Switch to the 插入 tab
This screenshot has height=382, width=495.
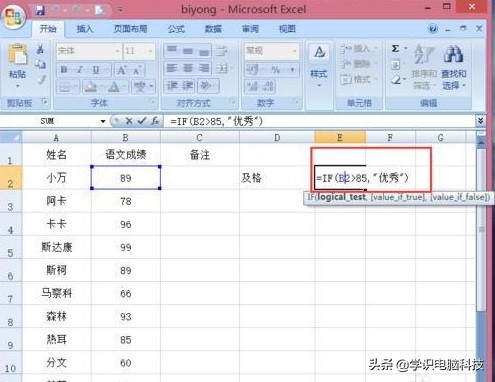pos(85,29)
